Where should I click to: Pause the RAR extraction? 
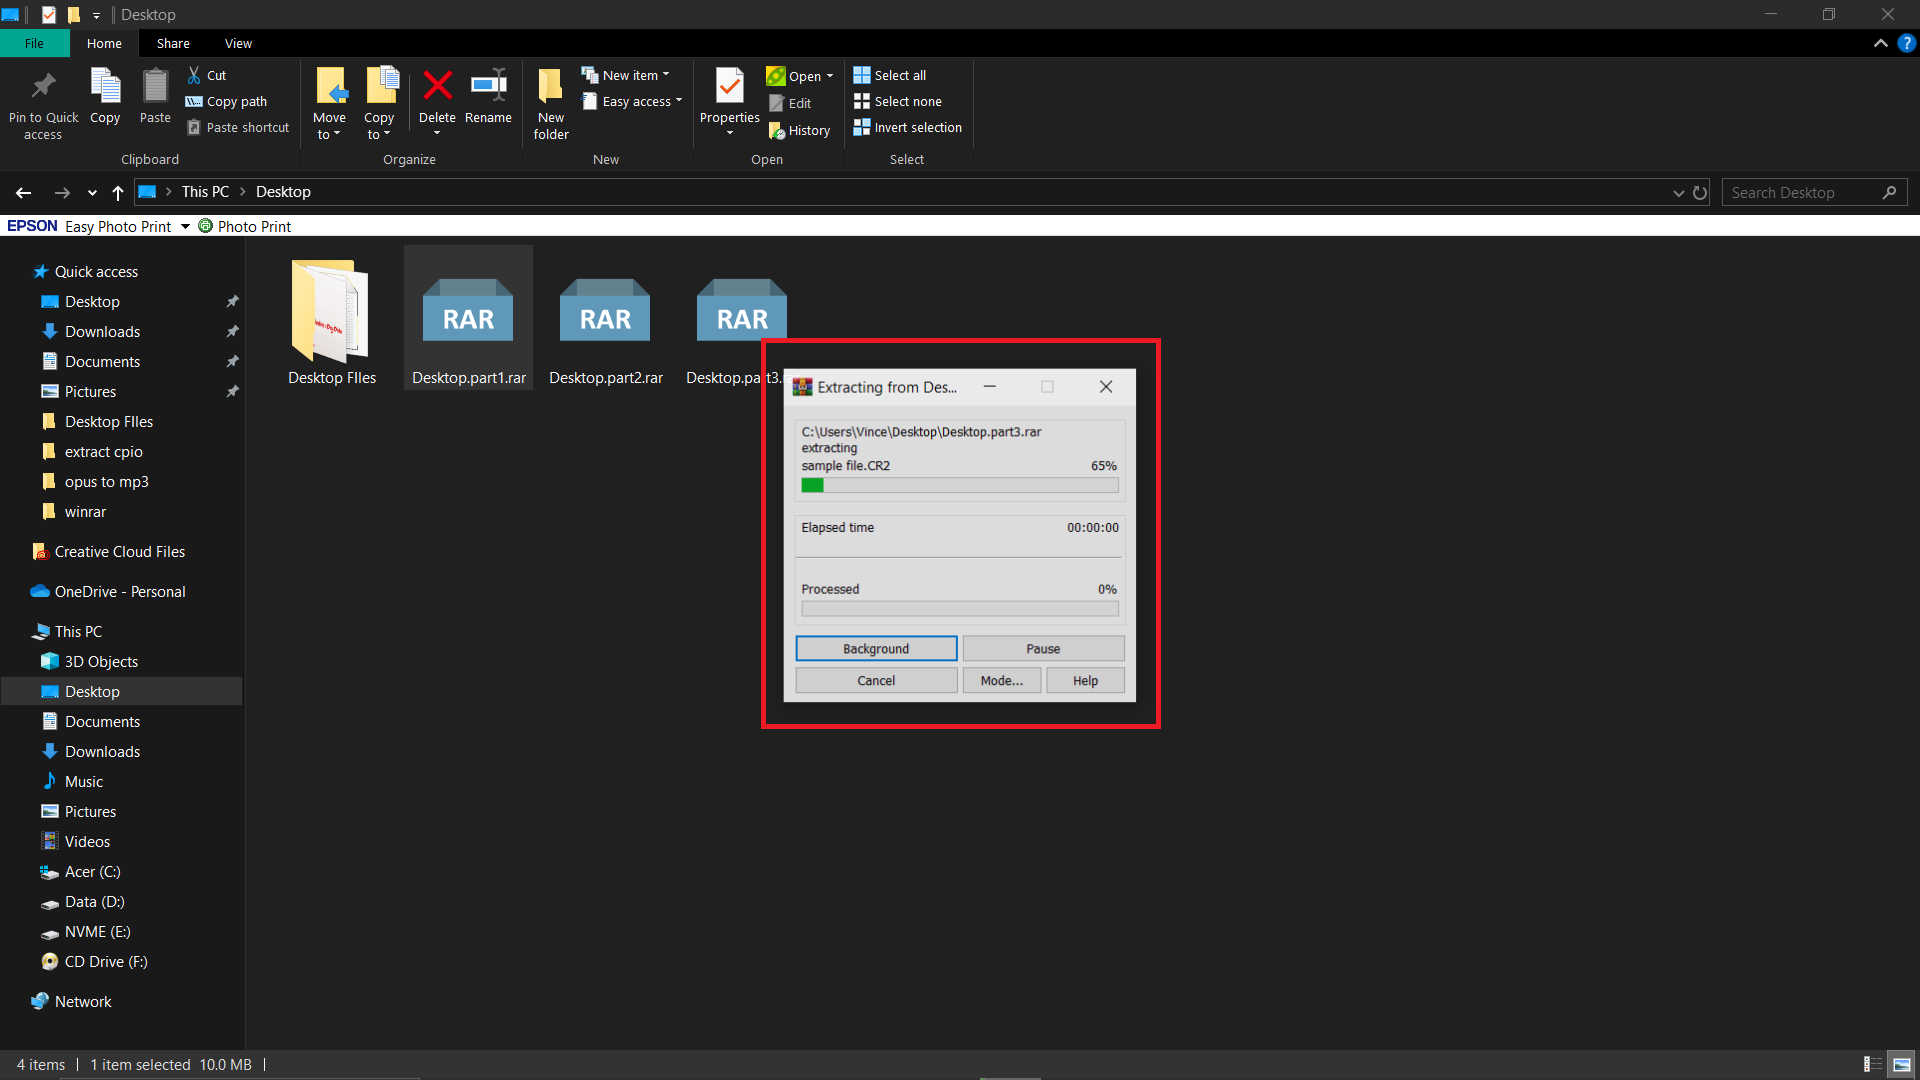click(x=1043, y=648)
